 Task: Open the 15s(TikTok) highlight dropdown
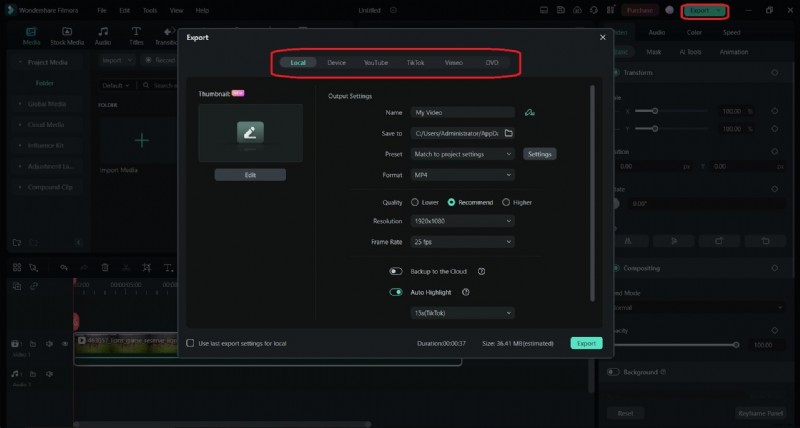(462, 313)
